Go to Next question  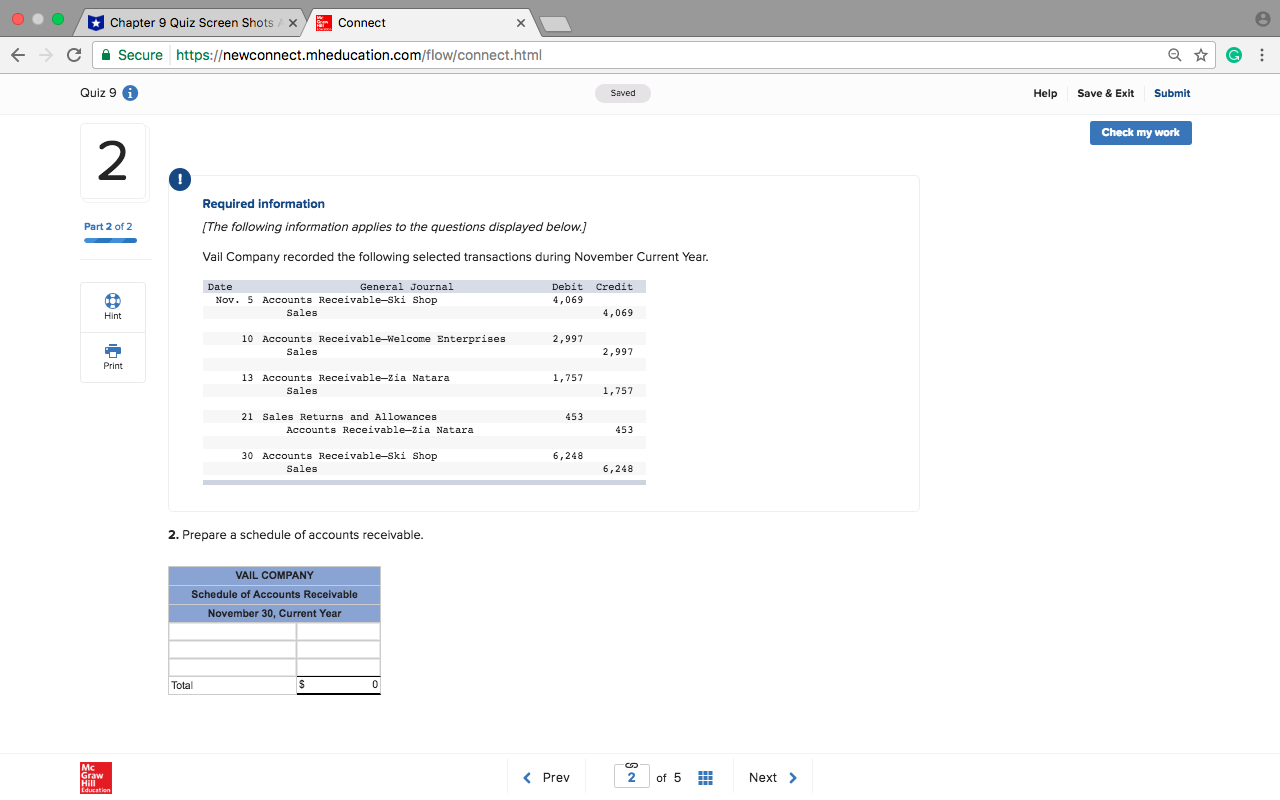pos(773,777)
